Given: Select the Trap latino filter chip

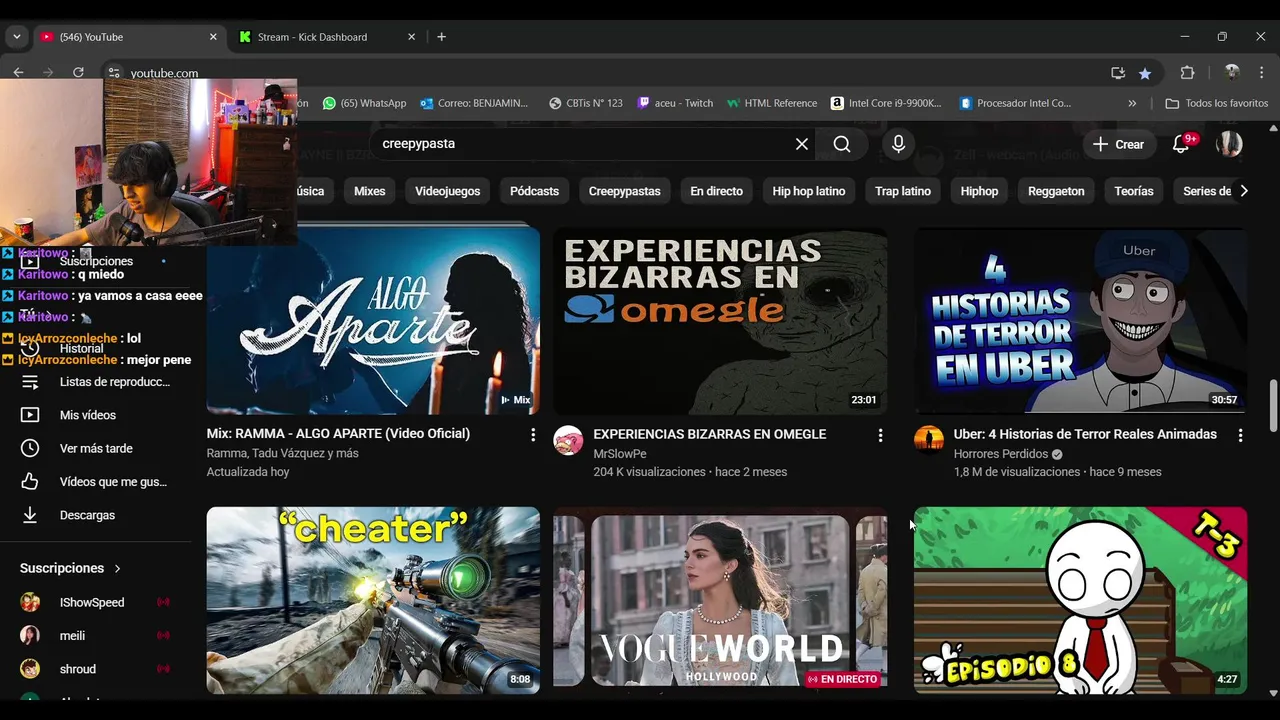Looking at the screenshot, I should point(902,191).
